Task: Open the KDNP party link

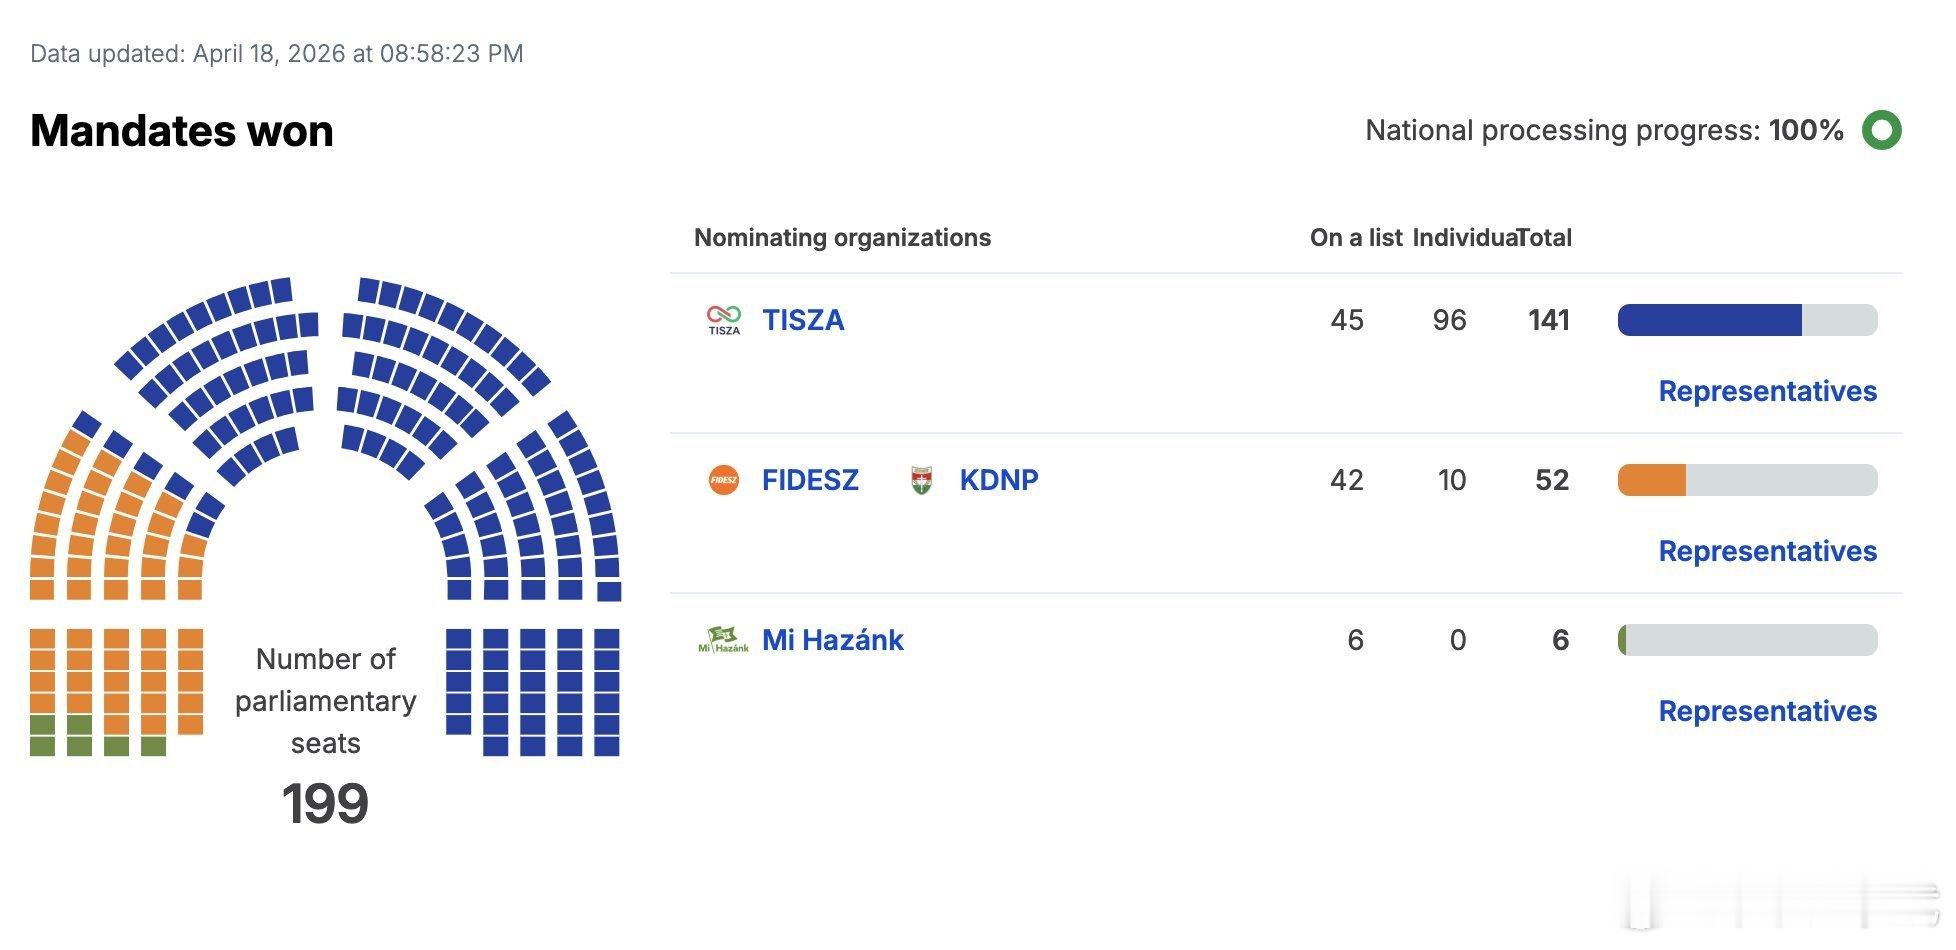Action: [998, 480]
